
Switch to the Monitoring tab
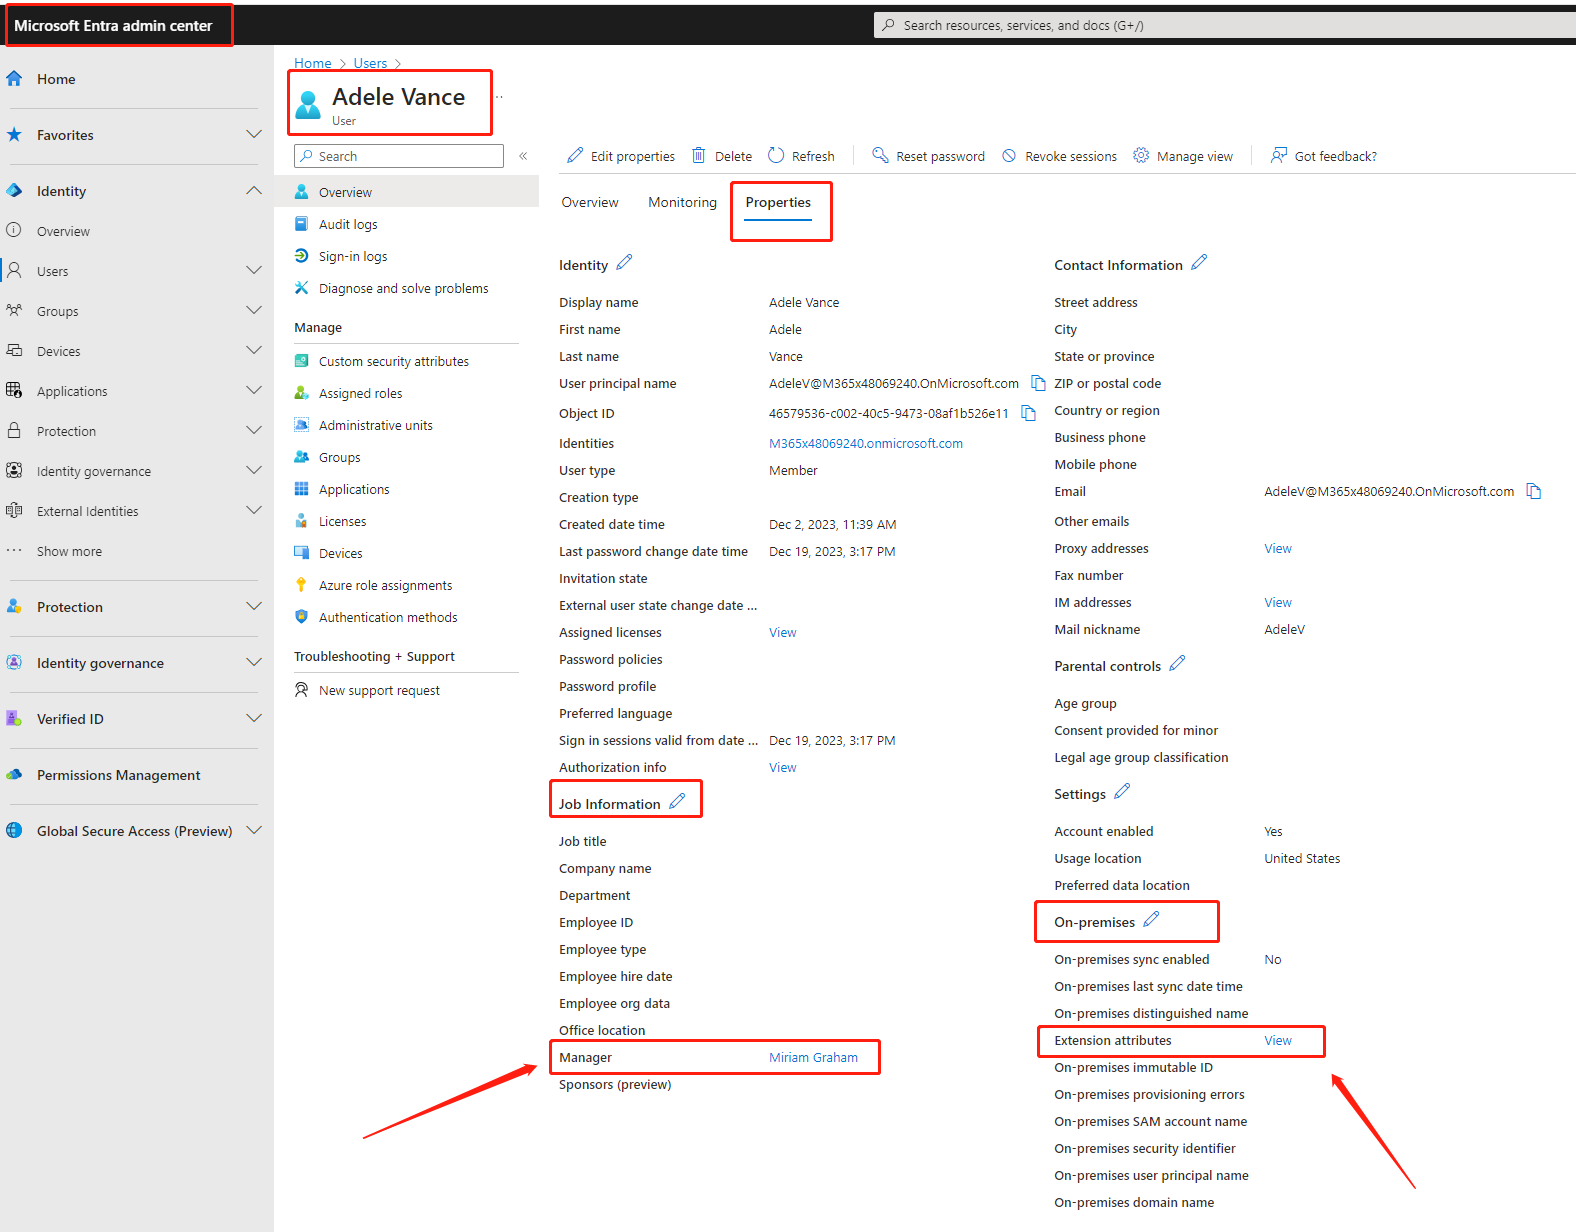[x=682, y=202]
